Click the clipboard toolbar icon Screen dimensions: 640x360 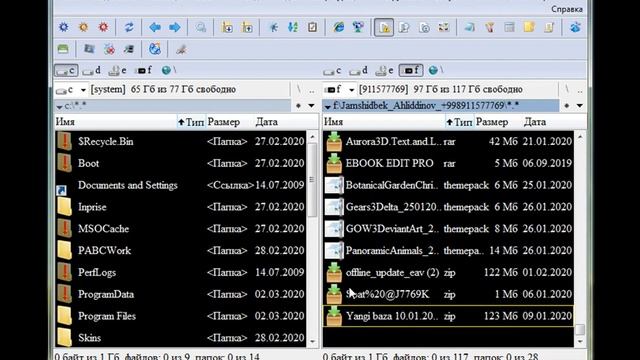(x=312, y=27)
